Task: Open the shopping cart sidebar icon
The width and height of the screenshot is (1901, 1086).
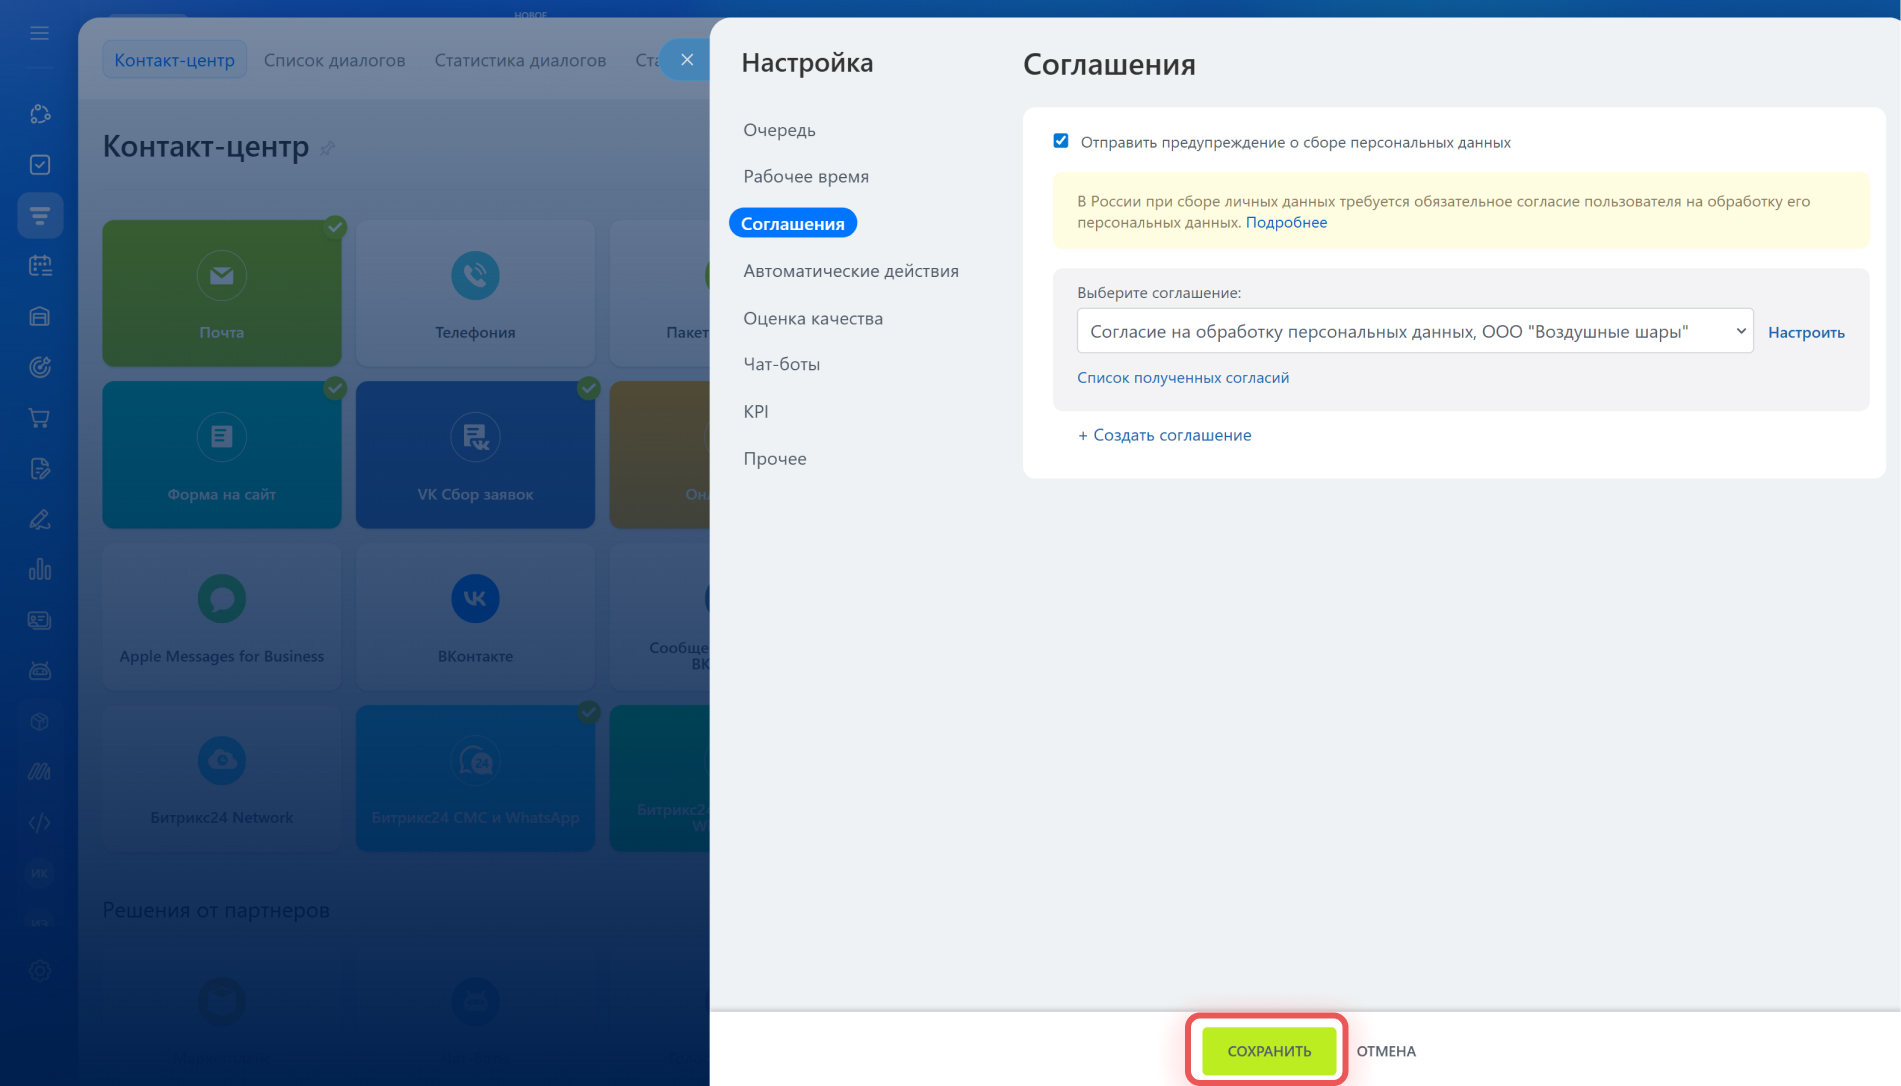Action: pyautogui.click(x=40, y=418)
